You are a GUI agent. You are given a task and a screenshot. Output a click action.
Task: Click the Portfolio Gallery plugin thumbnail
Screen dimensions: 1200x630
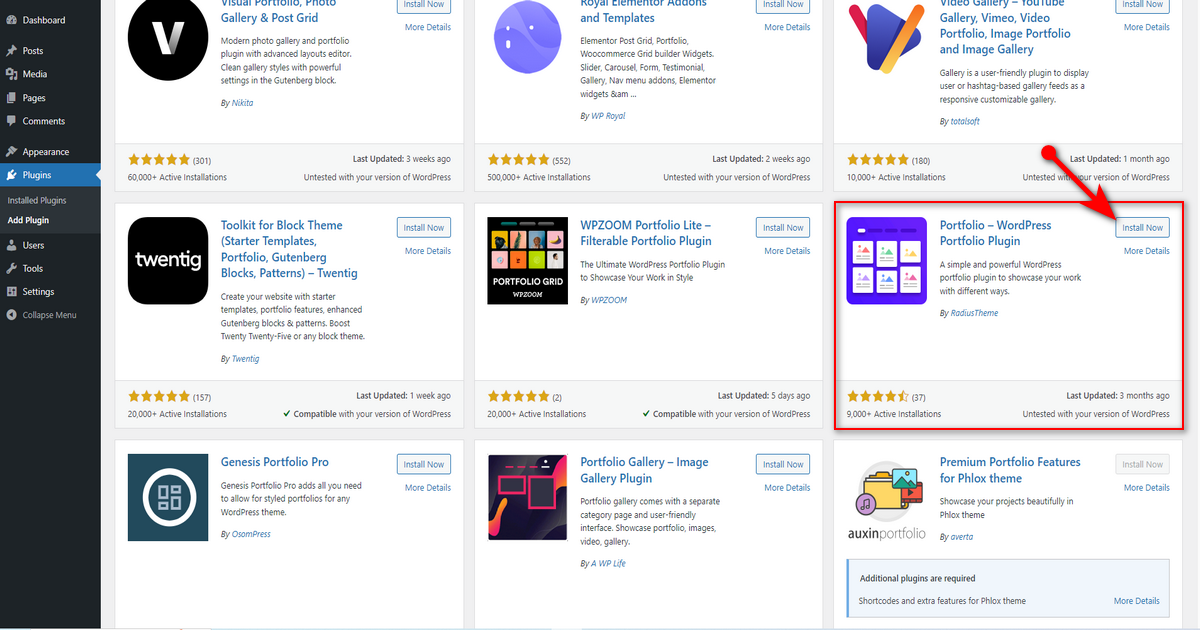pos(527,497)
